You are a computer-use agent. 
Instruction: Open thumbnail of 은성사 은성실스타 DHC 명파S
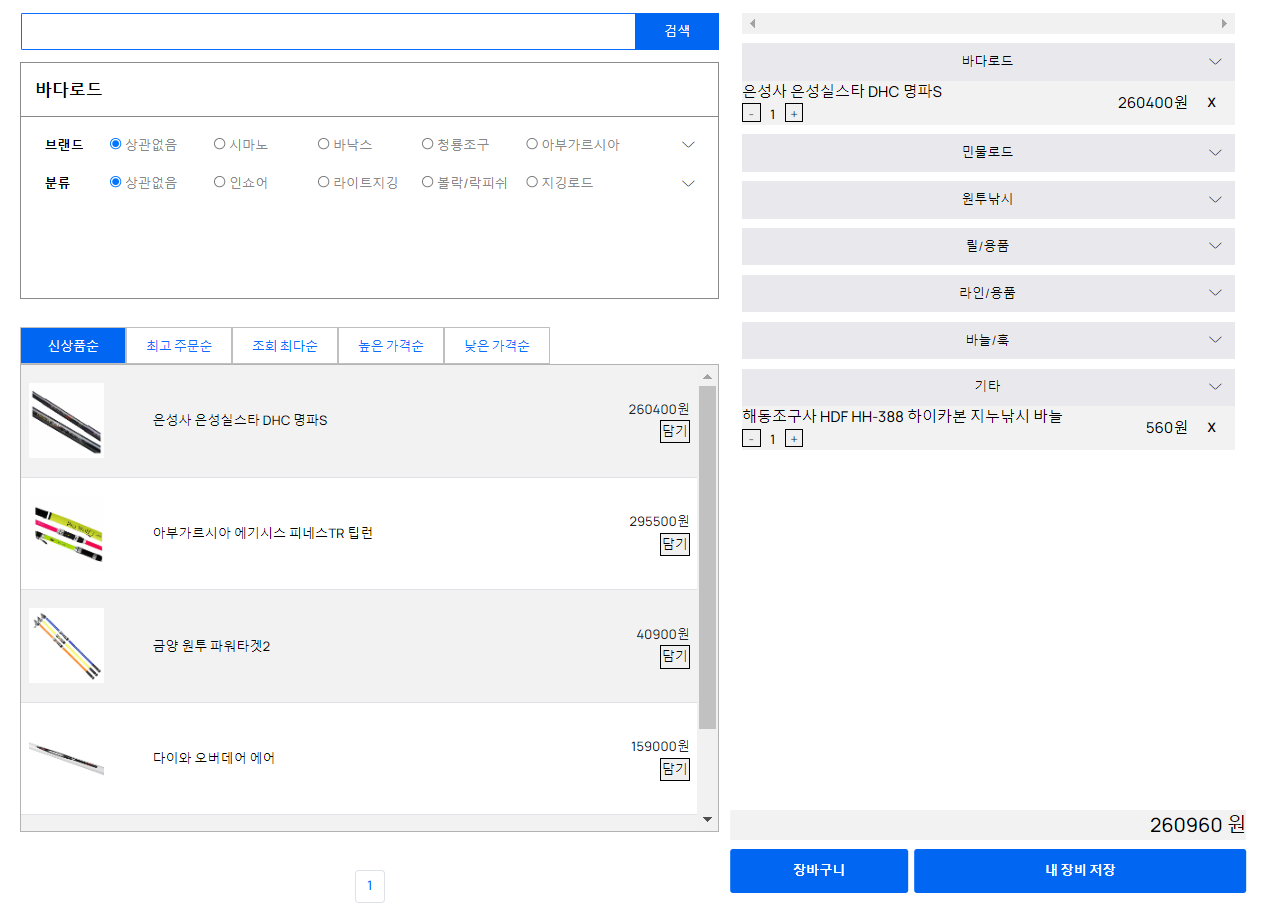point(66,420)
